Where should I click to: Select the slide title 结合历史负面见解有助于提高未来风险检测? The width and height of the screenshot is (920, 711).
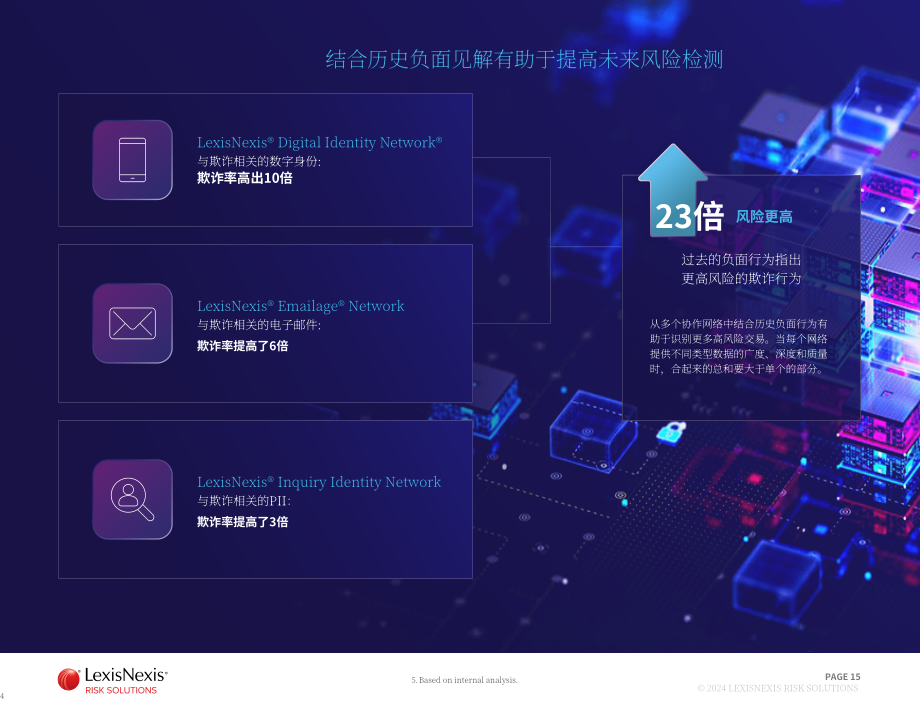click(524, 59)
